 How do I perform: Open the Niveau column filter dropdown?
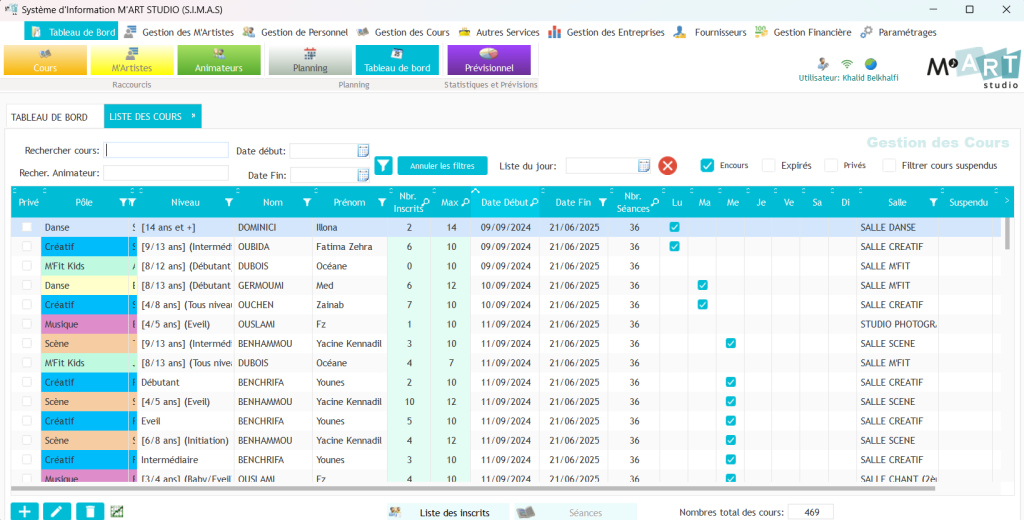tap(229, 203)
